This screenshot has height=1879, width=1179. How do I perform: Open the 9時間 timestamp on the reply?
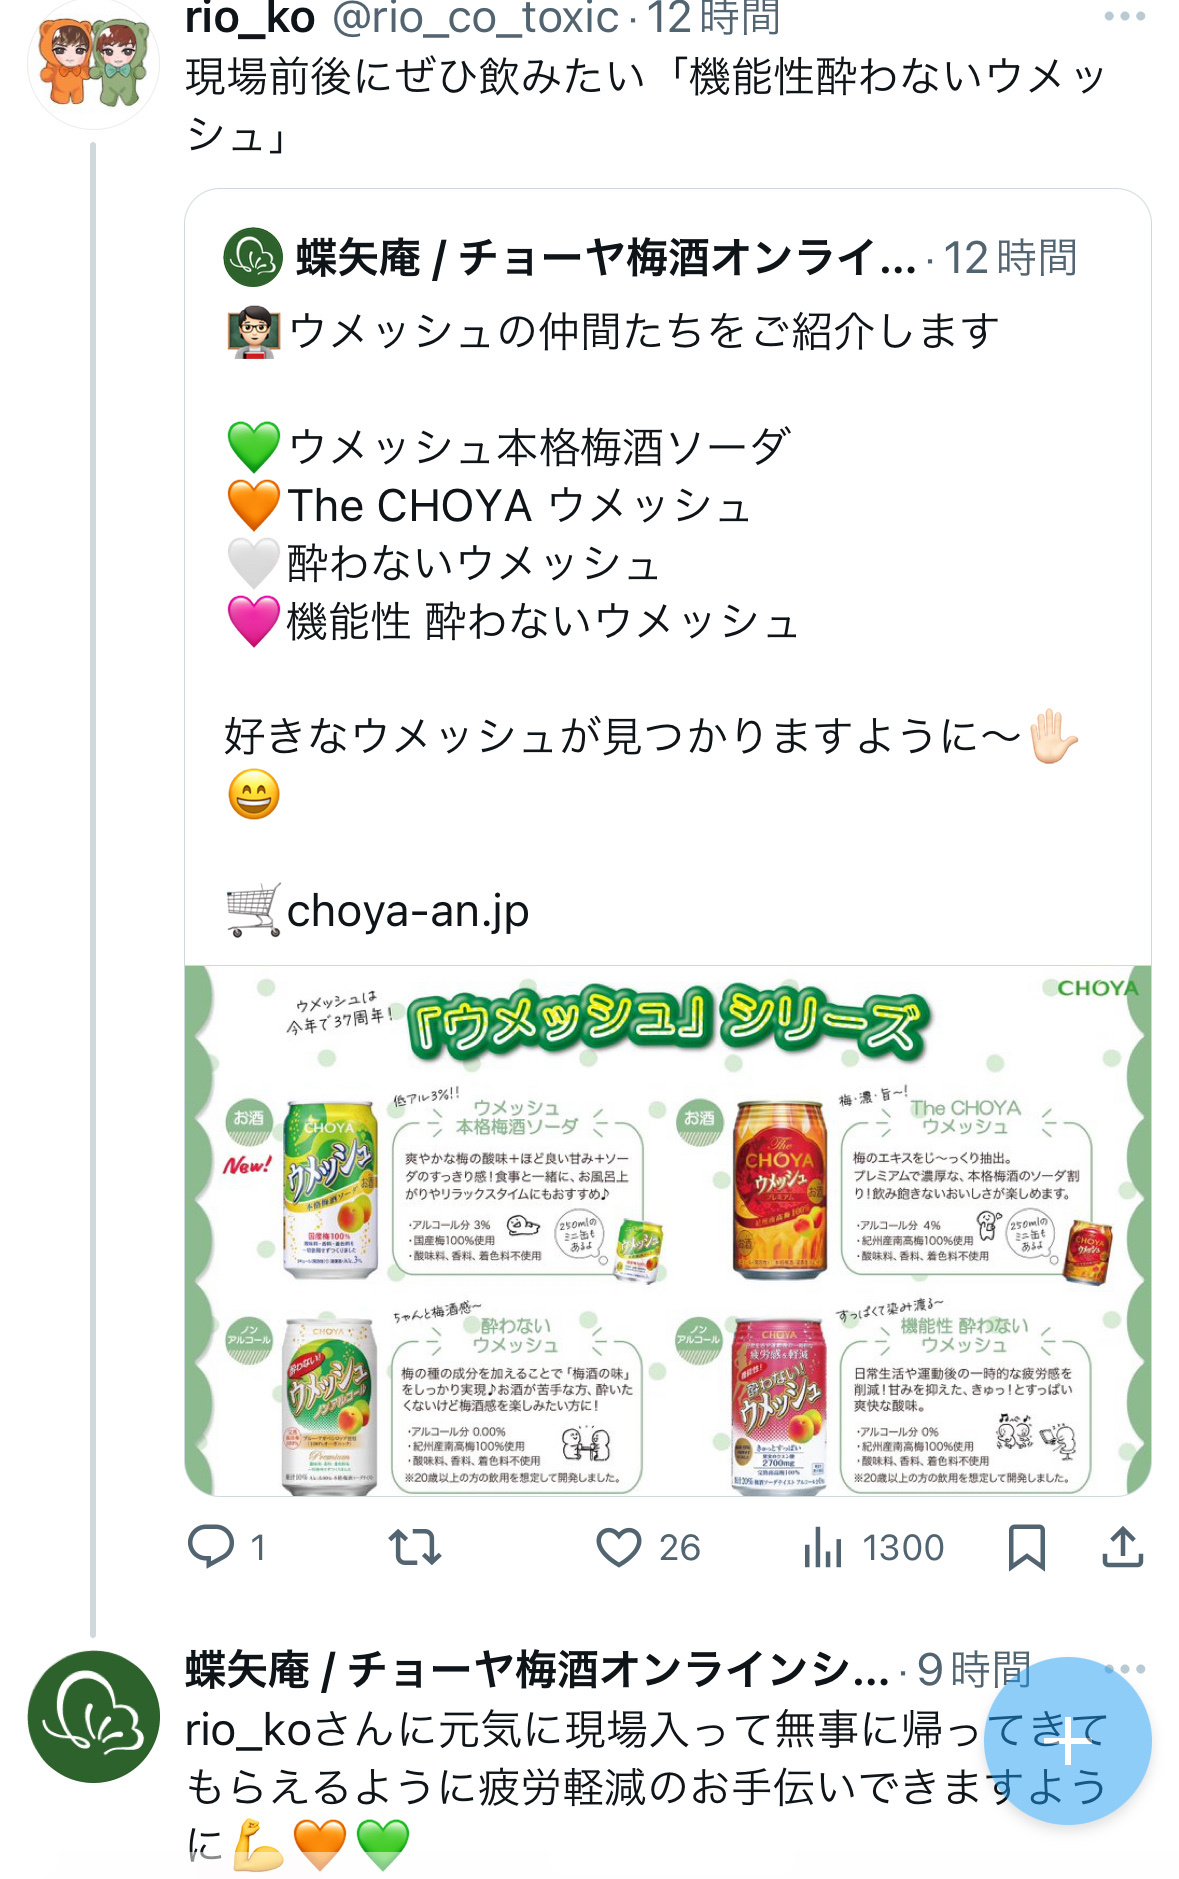974,1669
